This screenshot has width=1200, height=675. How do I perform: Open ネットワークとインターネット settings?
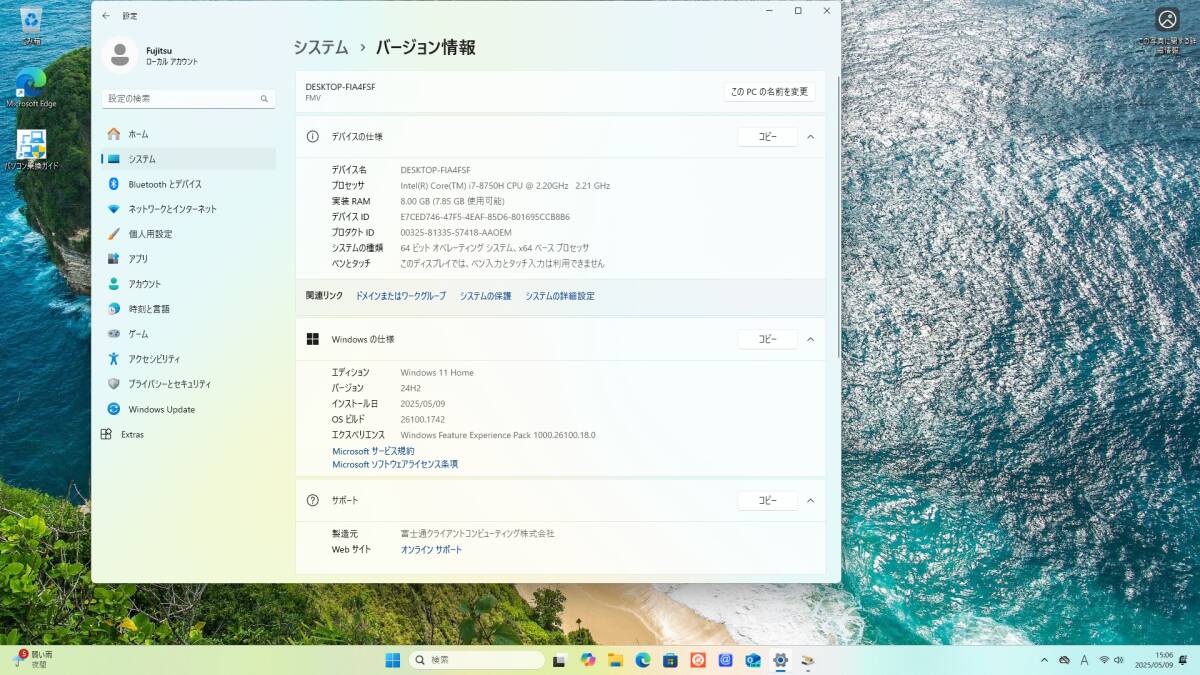pyautogui.click(x=188, y=209)
